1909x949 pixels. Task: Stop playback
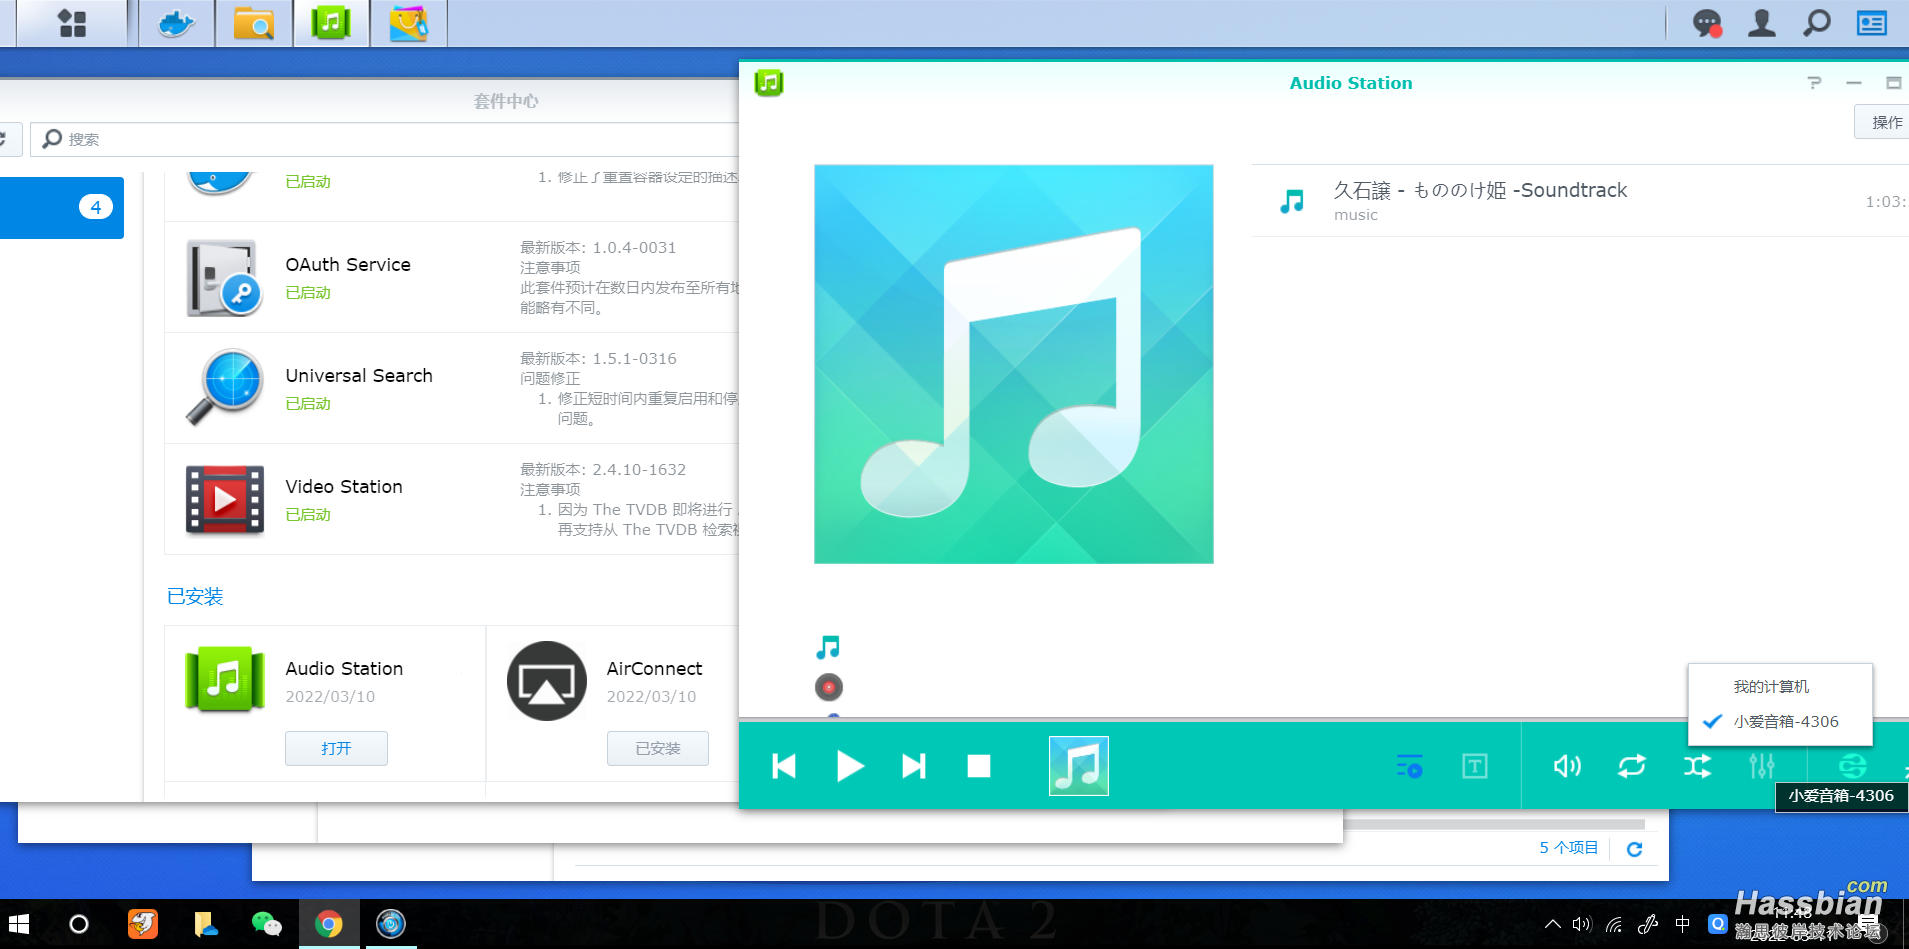point(979,766)
